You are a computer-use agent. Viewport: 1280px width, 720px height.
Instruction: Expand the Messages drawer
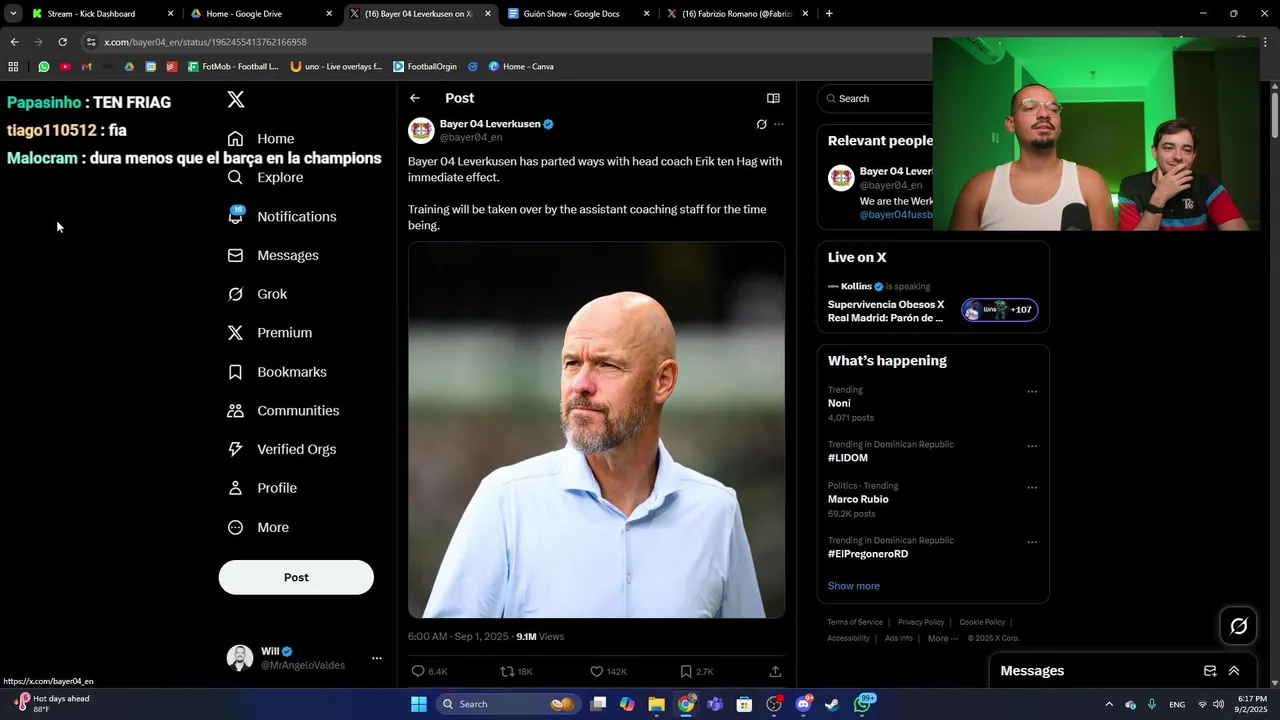(1234, 671)
